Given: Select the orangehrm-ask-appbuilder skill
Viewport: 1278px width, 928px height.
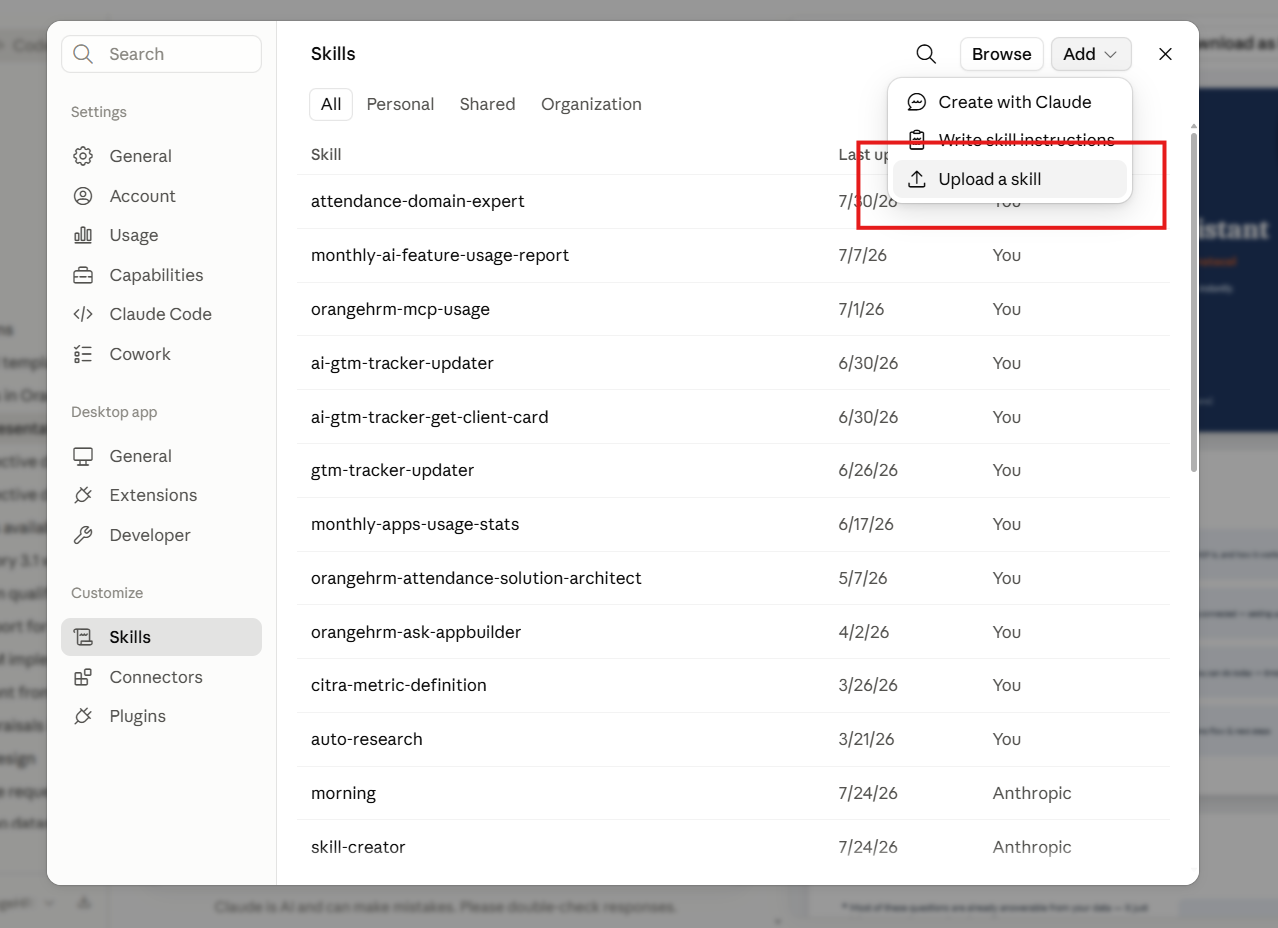Looking at the screenshot, I should pos(733,632).
